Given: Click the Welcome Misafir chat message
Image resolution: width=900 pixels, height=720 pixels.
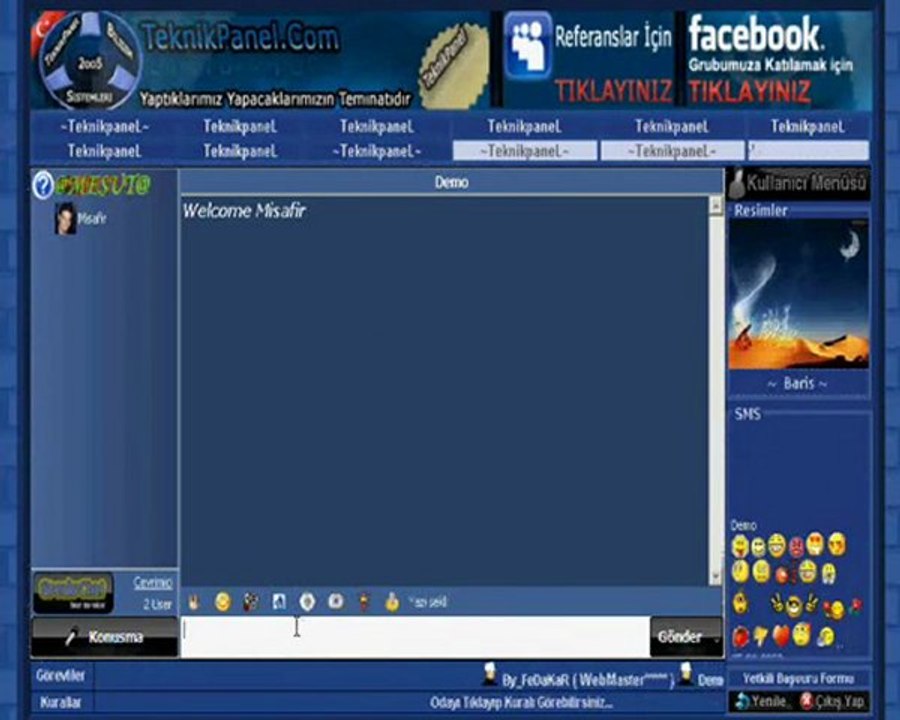Looking at the screenshot, I should click(x=244, y=211).
